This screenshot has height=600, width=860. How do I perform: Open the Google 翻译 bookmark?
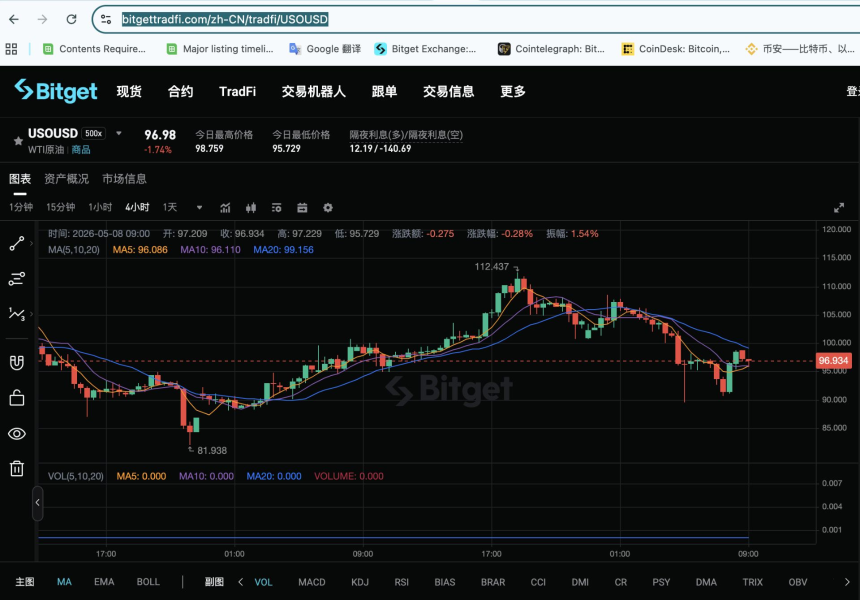pyautogui.click(x=325, y=49)
